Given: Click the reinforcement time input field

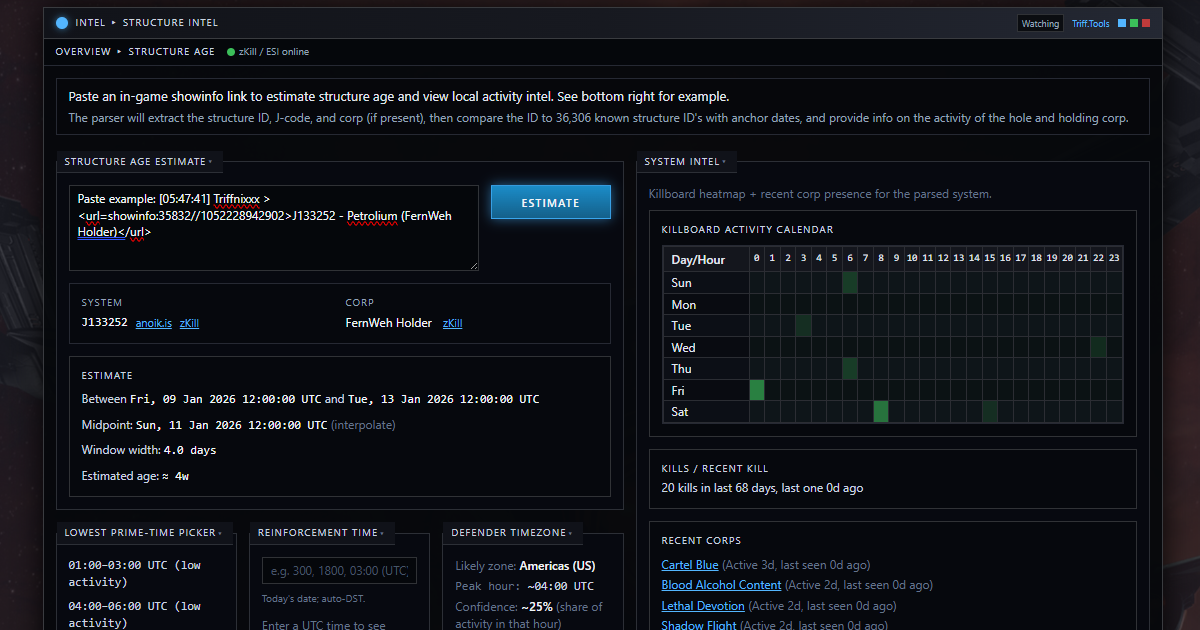Looking at the screenshot, I should (339, 571).
